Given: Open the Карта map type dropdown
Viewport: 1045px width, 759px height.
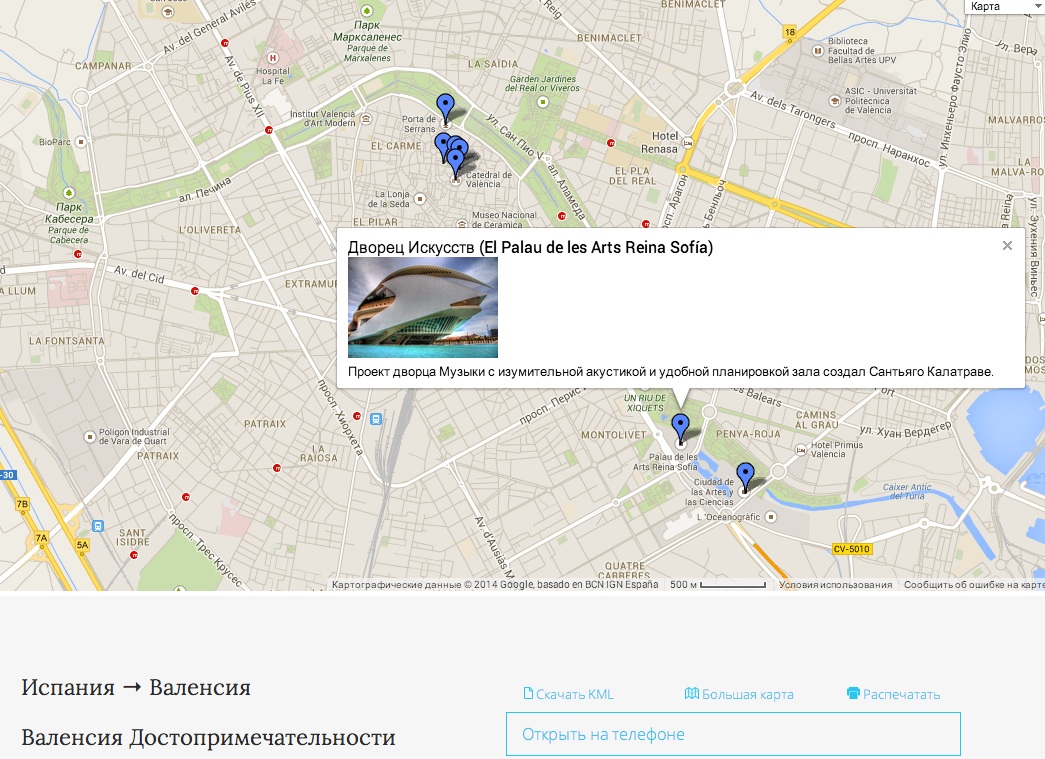Looking at the screenshot, I should click(1004, 6).
